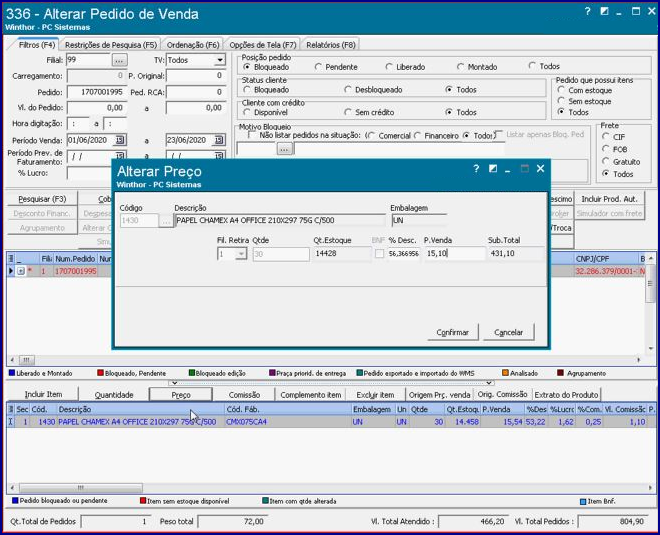The width and height of the screenshot is (660, 535).
Task: Switch to Filtros (F4) tab
Action: (x=36, y=45)
